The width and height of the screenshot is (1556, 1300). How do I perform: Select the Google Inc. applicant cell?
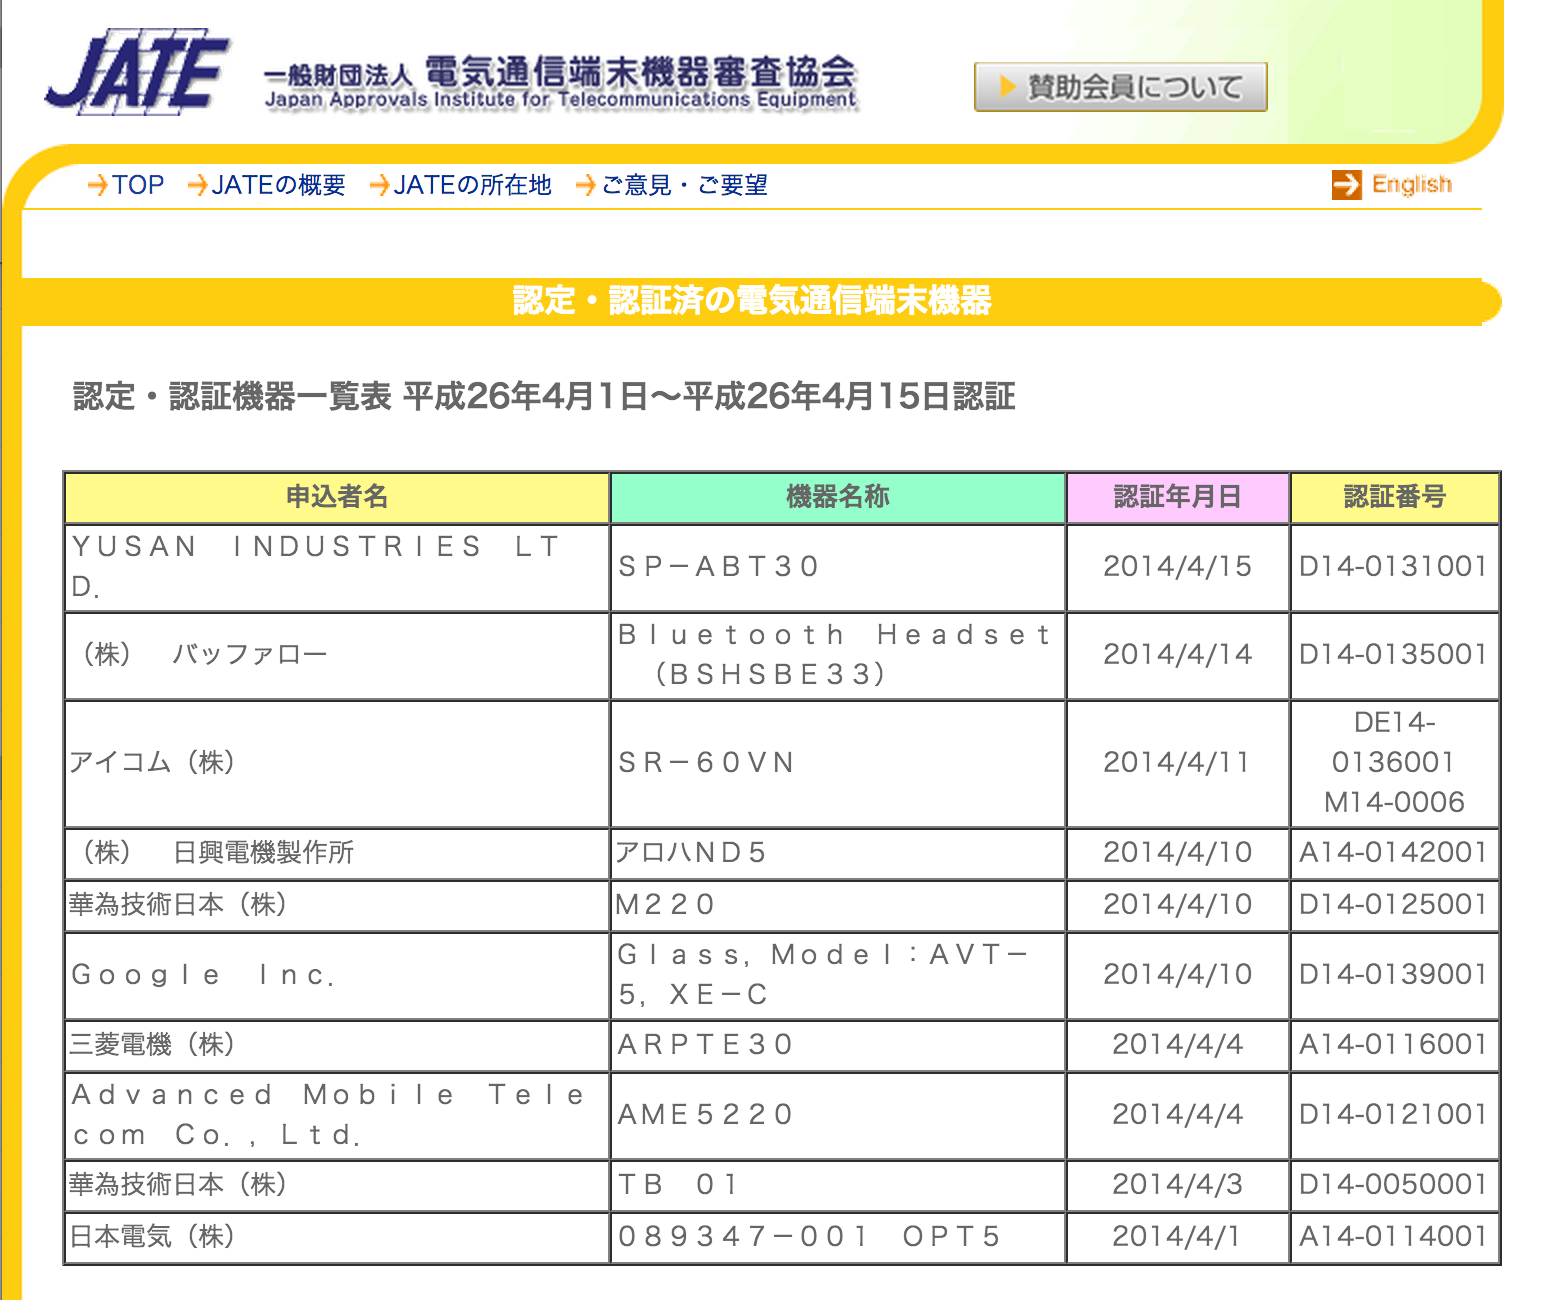[x=337, y=975]
